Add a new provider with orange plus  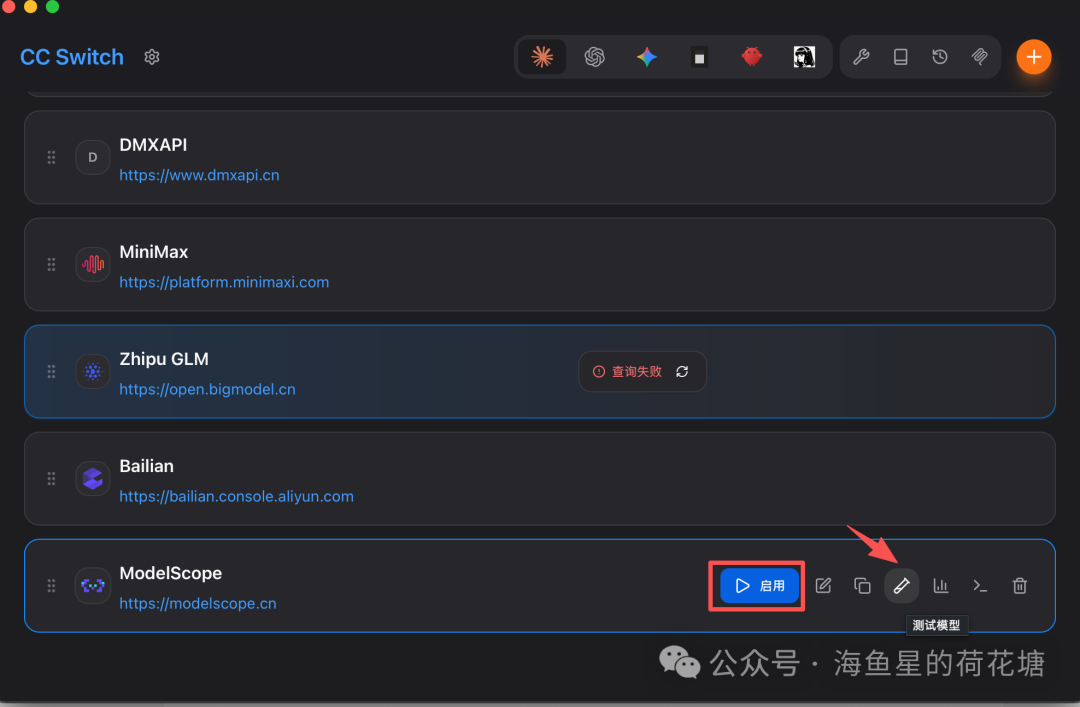click(1033, 57)
